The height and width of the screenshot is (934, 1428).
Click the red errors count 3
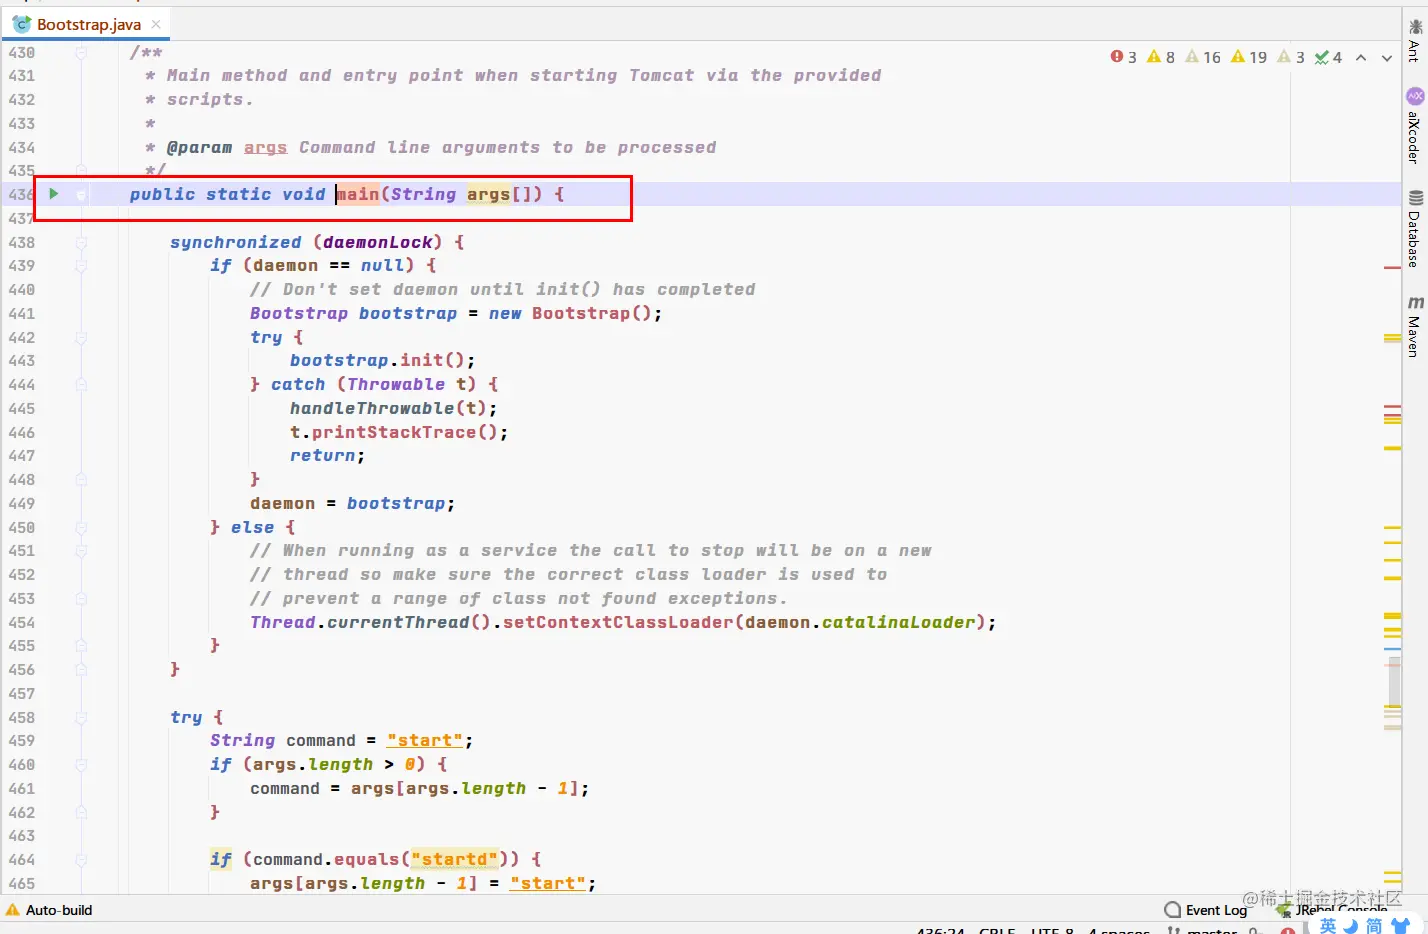tap(1124, 57)
